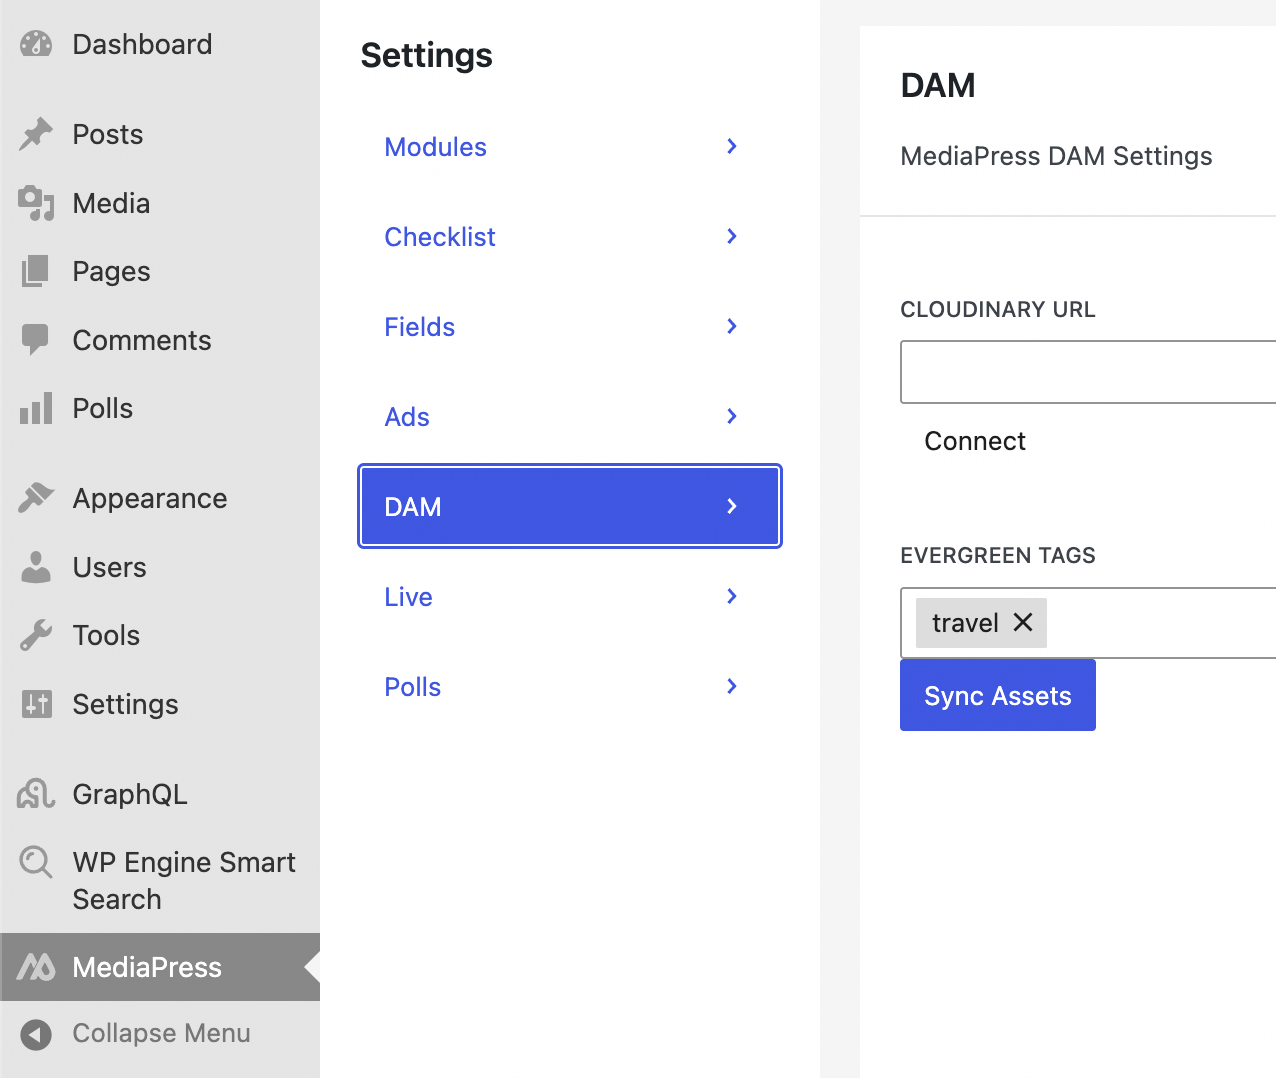Expand the Checklist settings chevron
The image size is (1276, 1078).
coord(732,237)
